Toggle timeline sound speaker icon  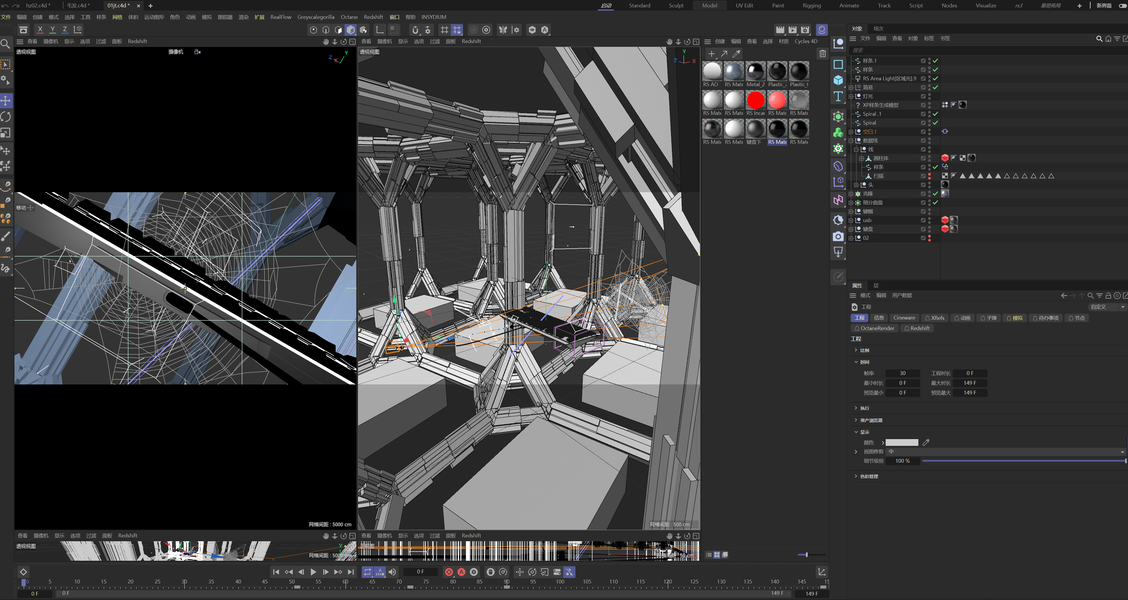[x=392, y=572]
